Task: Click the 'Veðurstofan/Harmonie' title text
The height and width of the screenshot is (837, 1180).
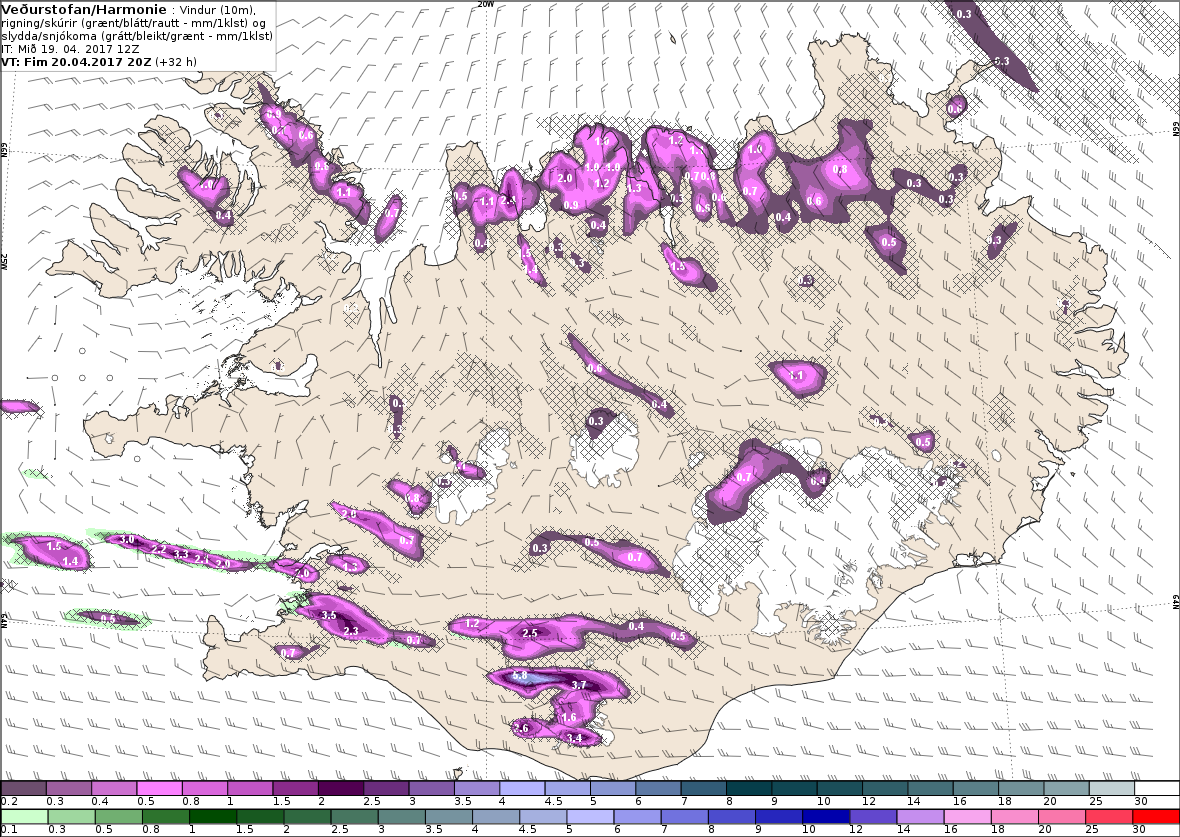Action: (x=84, y=10)
